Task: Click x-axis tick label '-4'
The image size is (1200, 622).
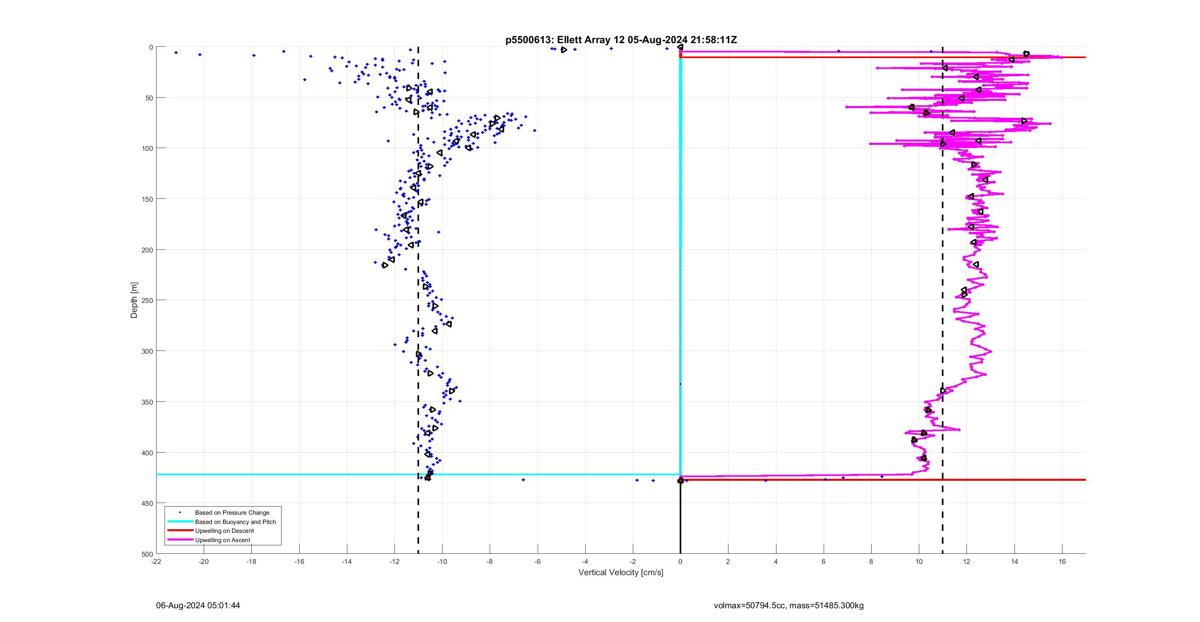Action: point(585,561)
